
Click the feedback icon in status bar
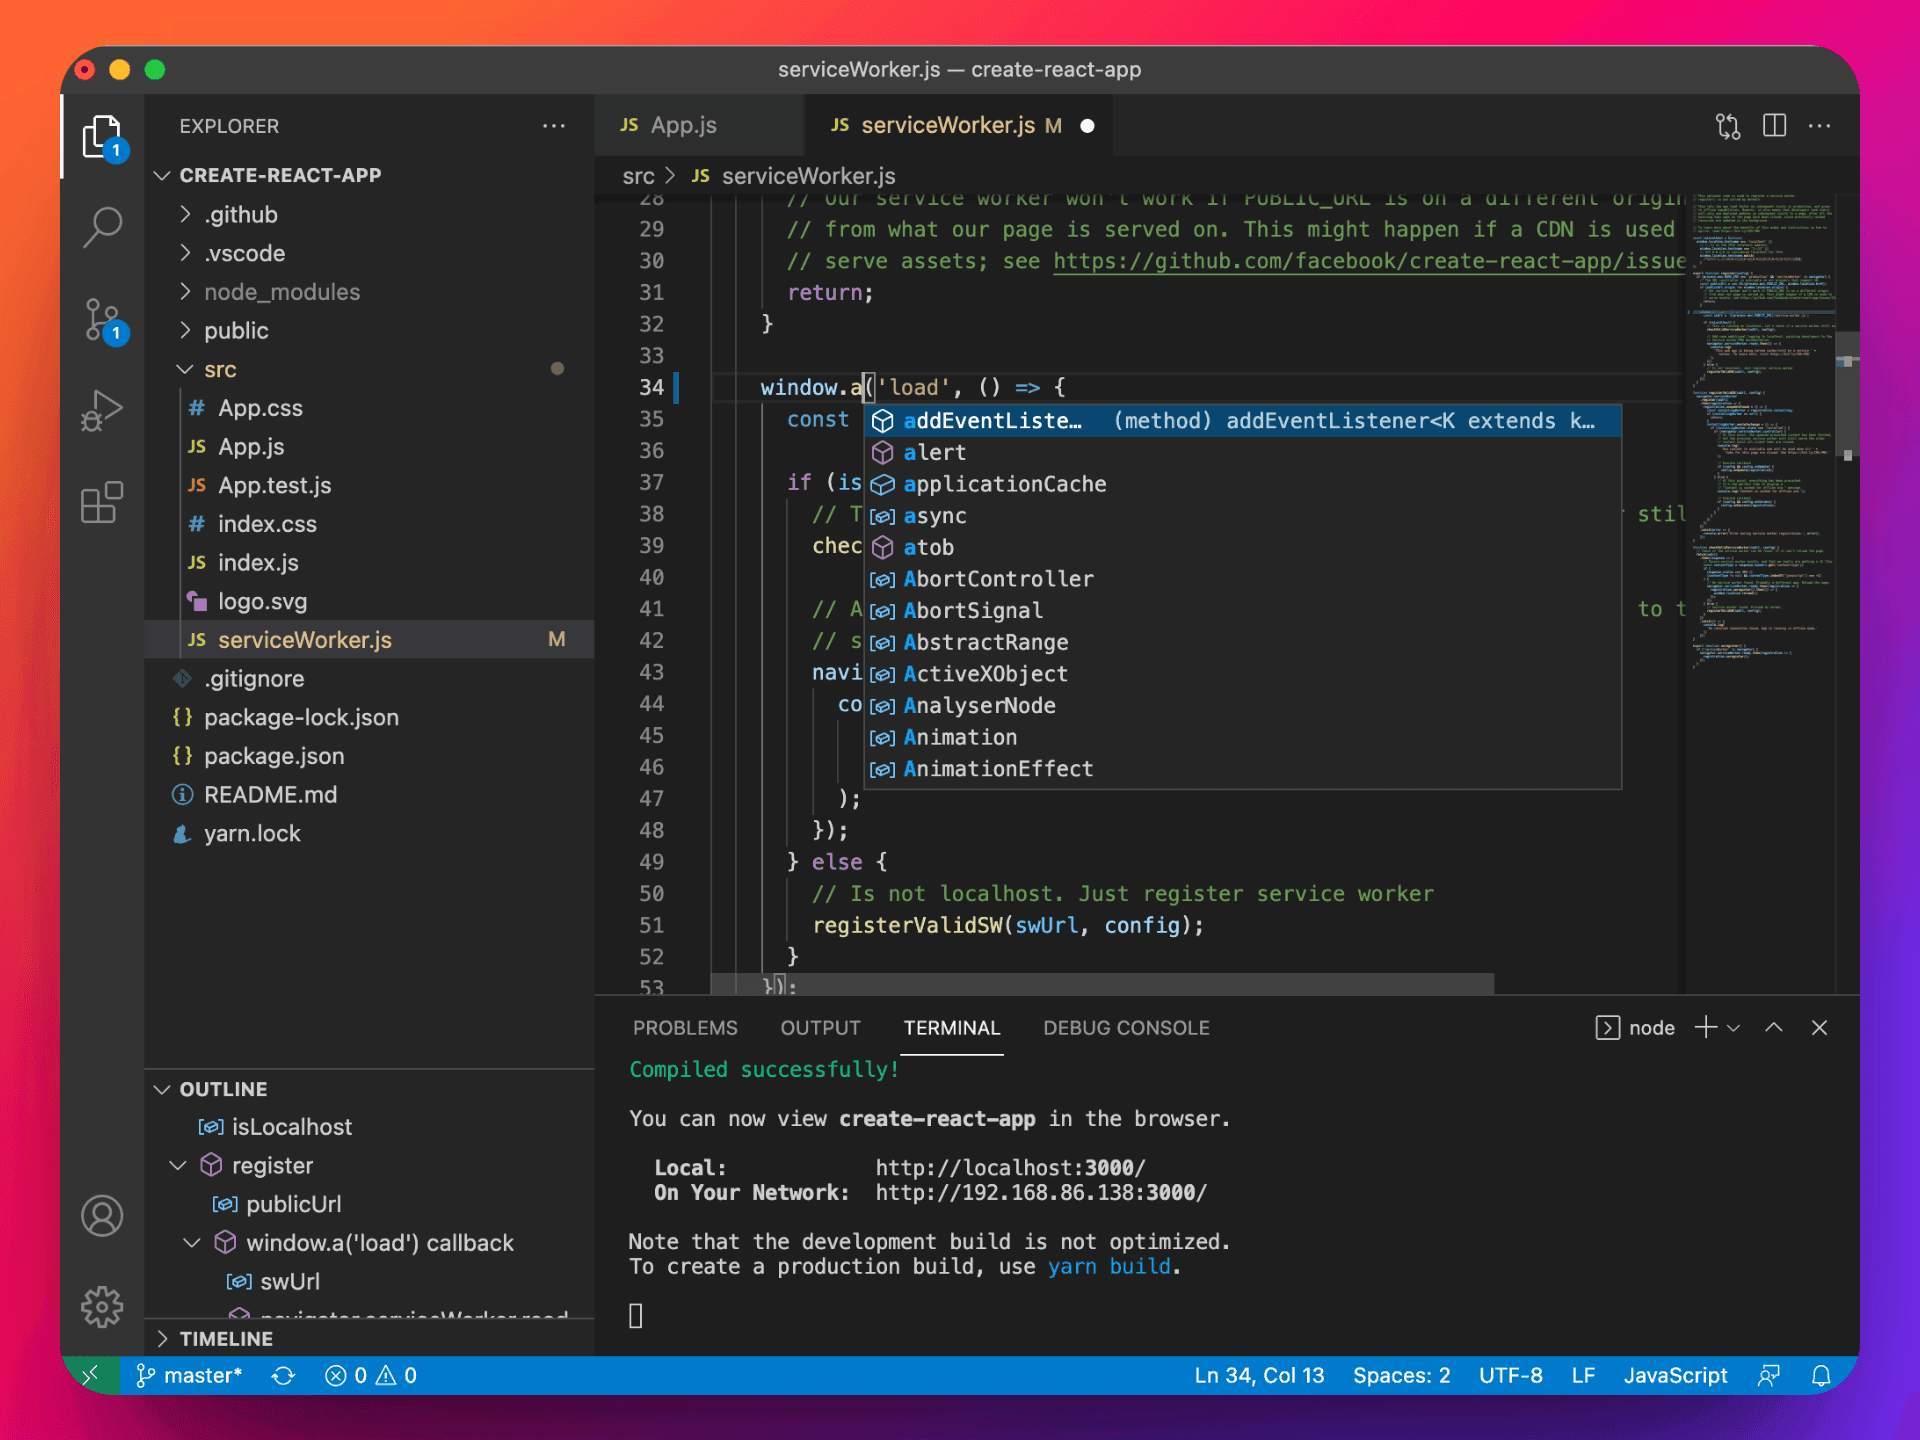(x=1769, y=1376)
